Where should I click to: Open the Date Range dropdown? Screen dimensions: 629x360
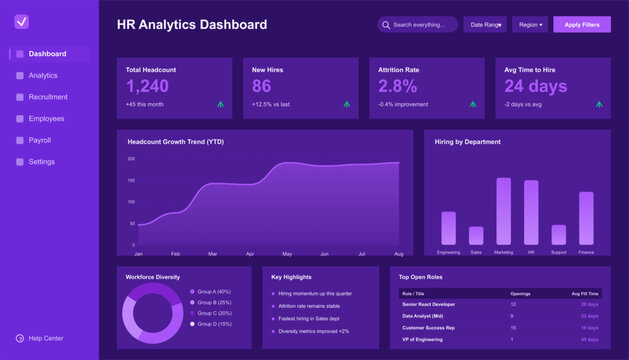(485, 24)
